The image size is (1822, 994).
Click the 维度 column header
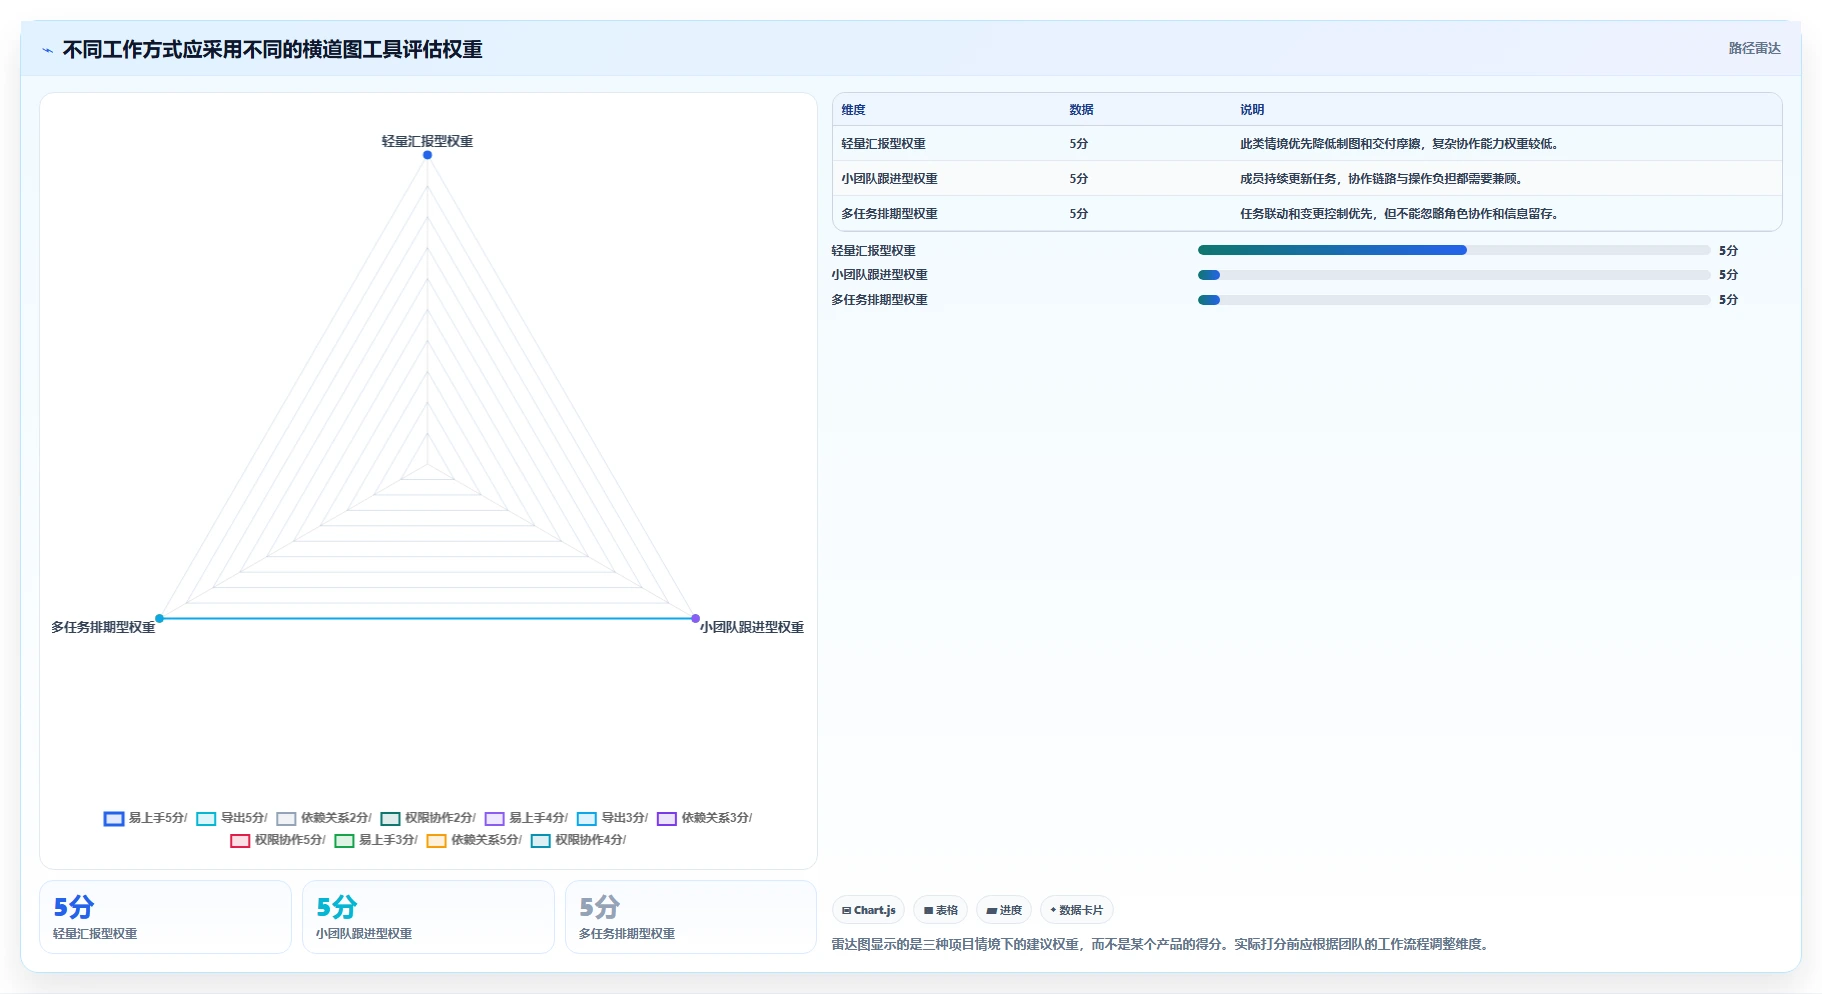[853, 110]
